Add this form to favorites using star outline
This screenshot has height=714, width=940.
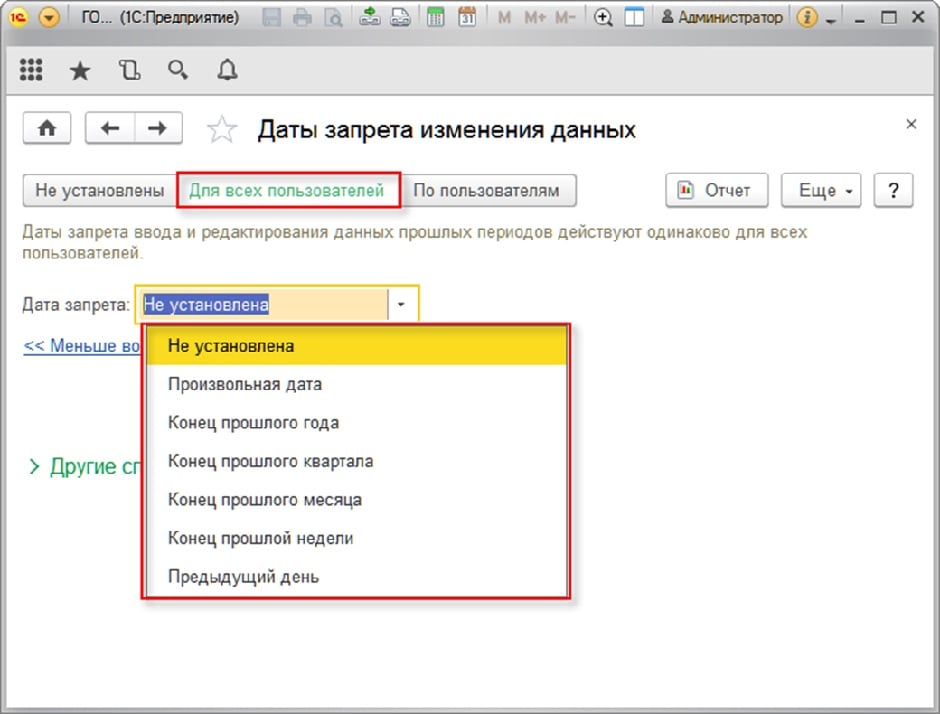[221, 129]
